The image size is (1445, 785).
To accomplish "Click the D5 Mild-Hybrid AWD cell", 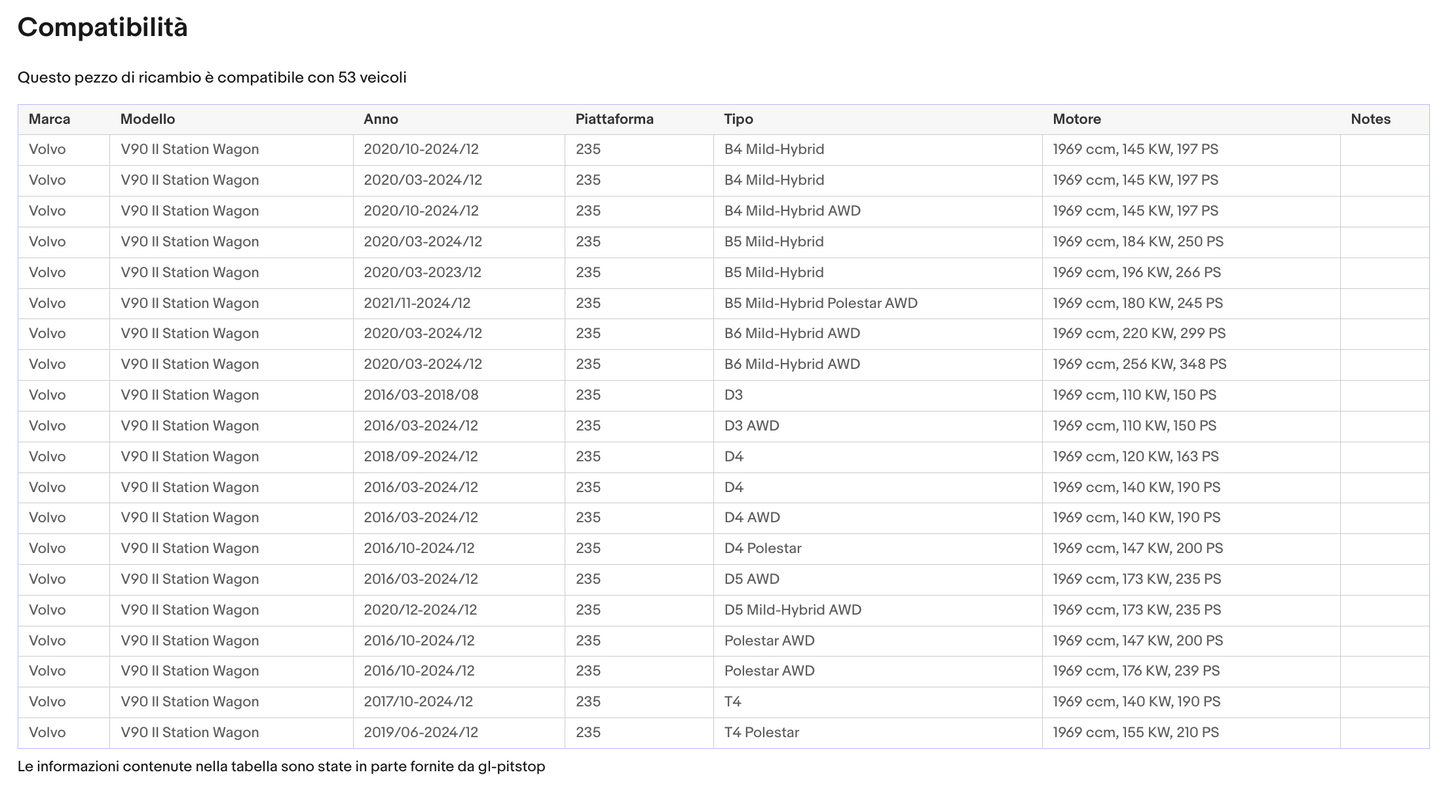I will coord(792,610).
